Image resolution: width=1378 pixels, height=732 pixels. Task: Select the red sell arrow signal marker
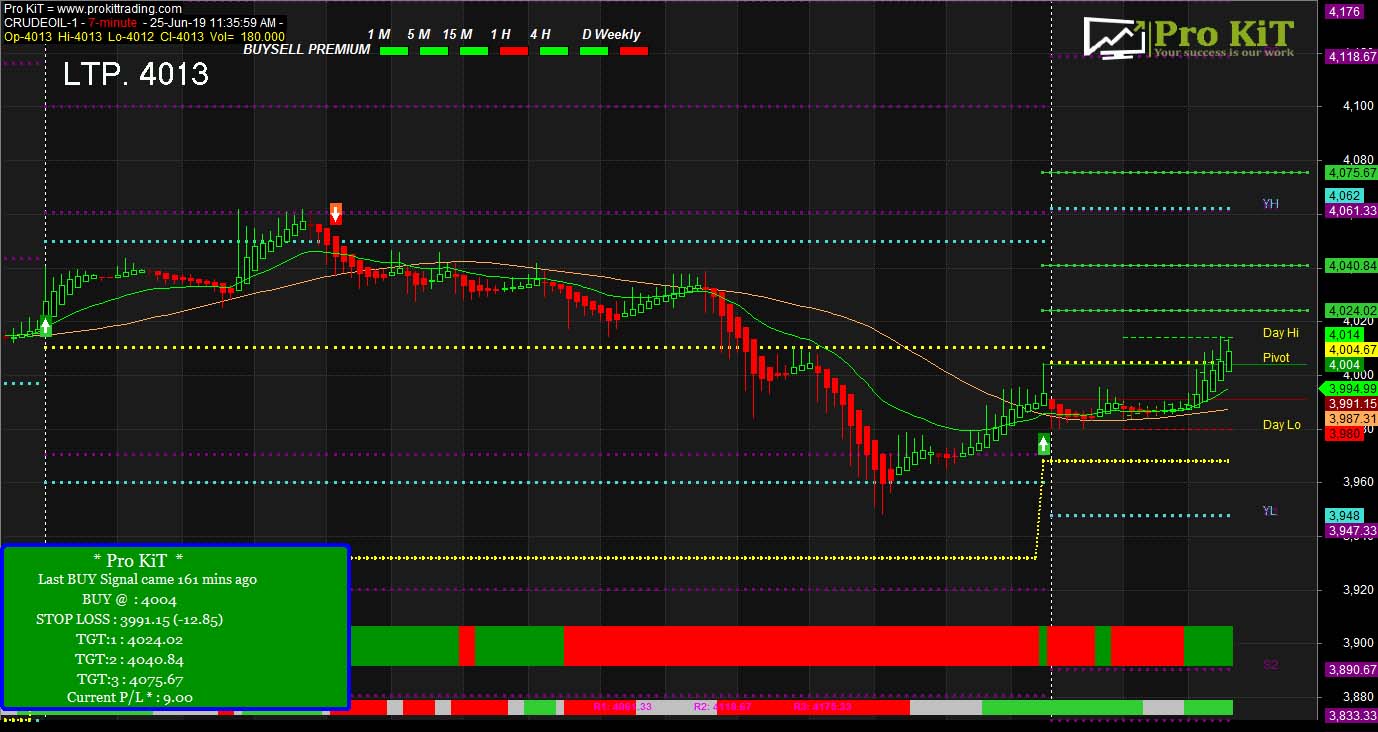point(334,212)
